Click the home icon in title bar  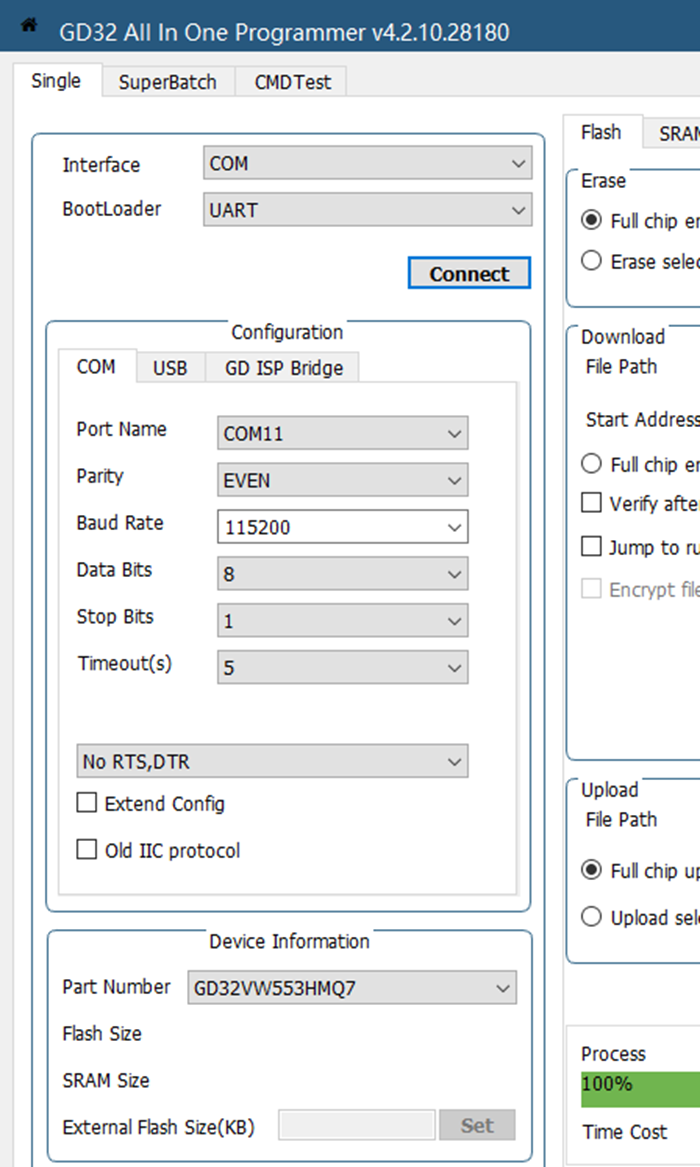click(29, 24)
